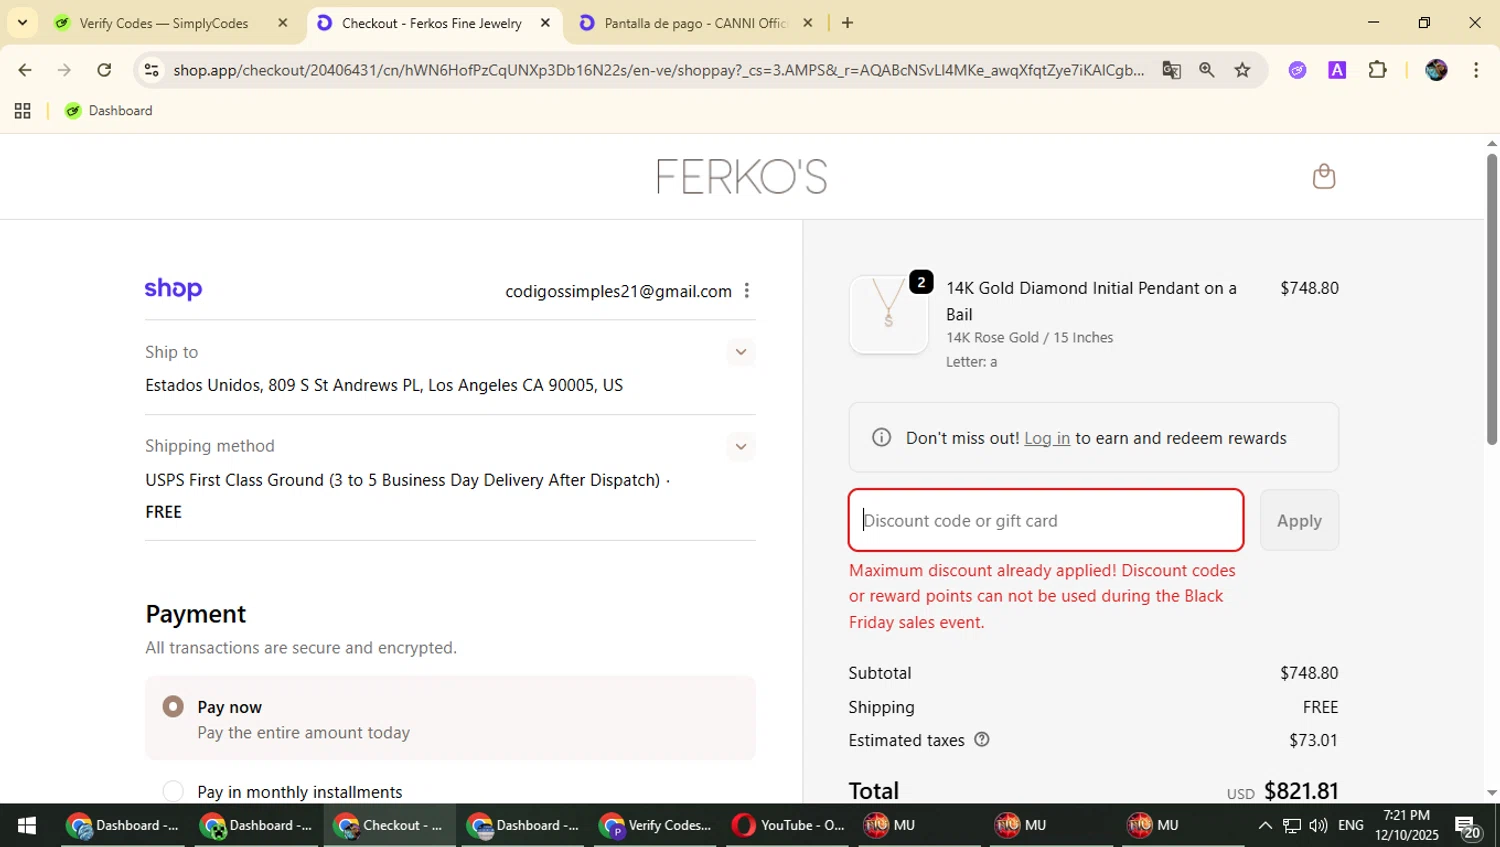Open a new browser tab
1500x847 pixels.
coord(847,23)
